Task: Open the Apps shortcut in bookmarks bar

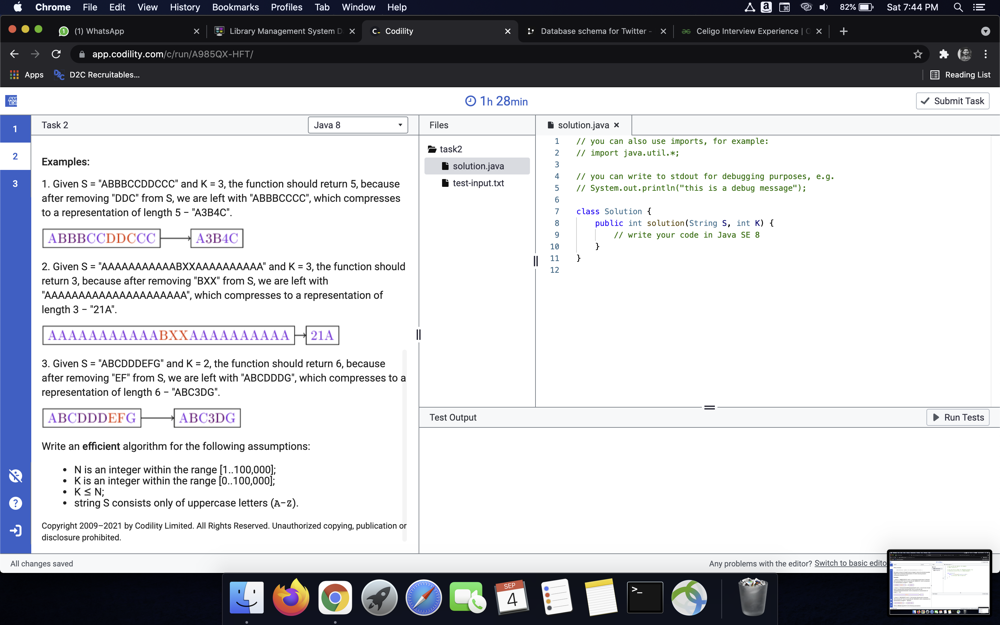Action: [26, 75]
